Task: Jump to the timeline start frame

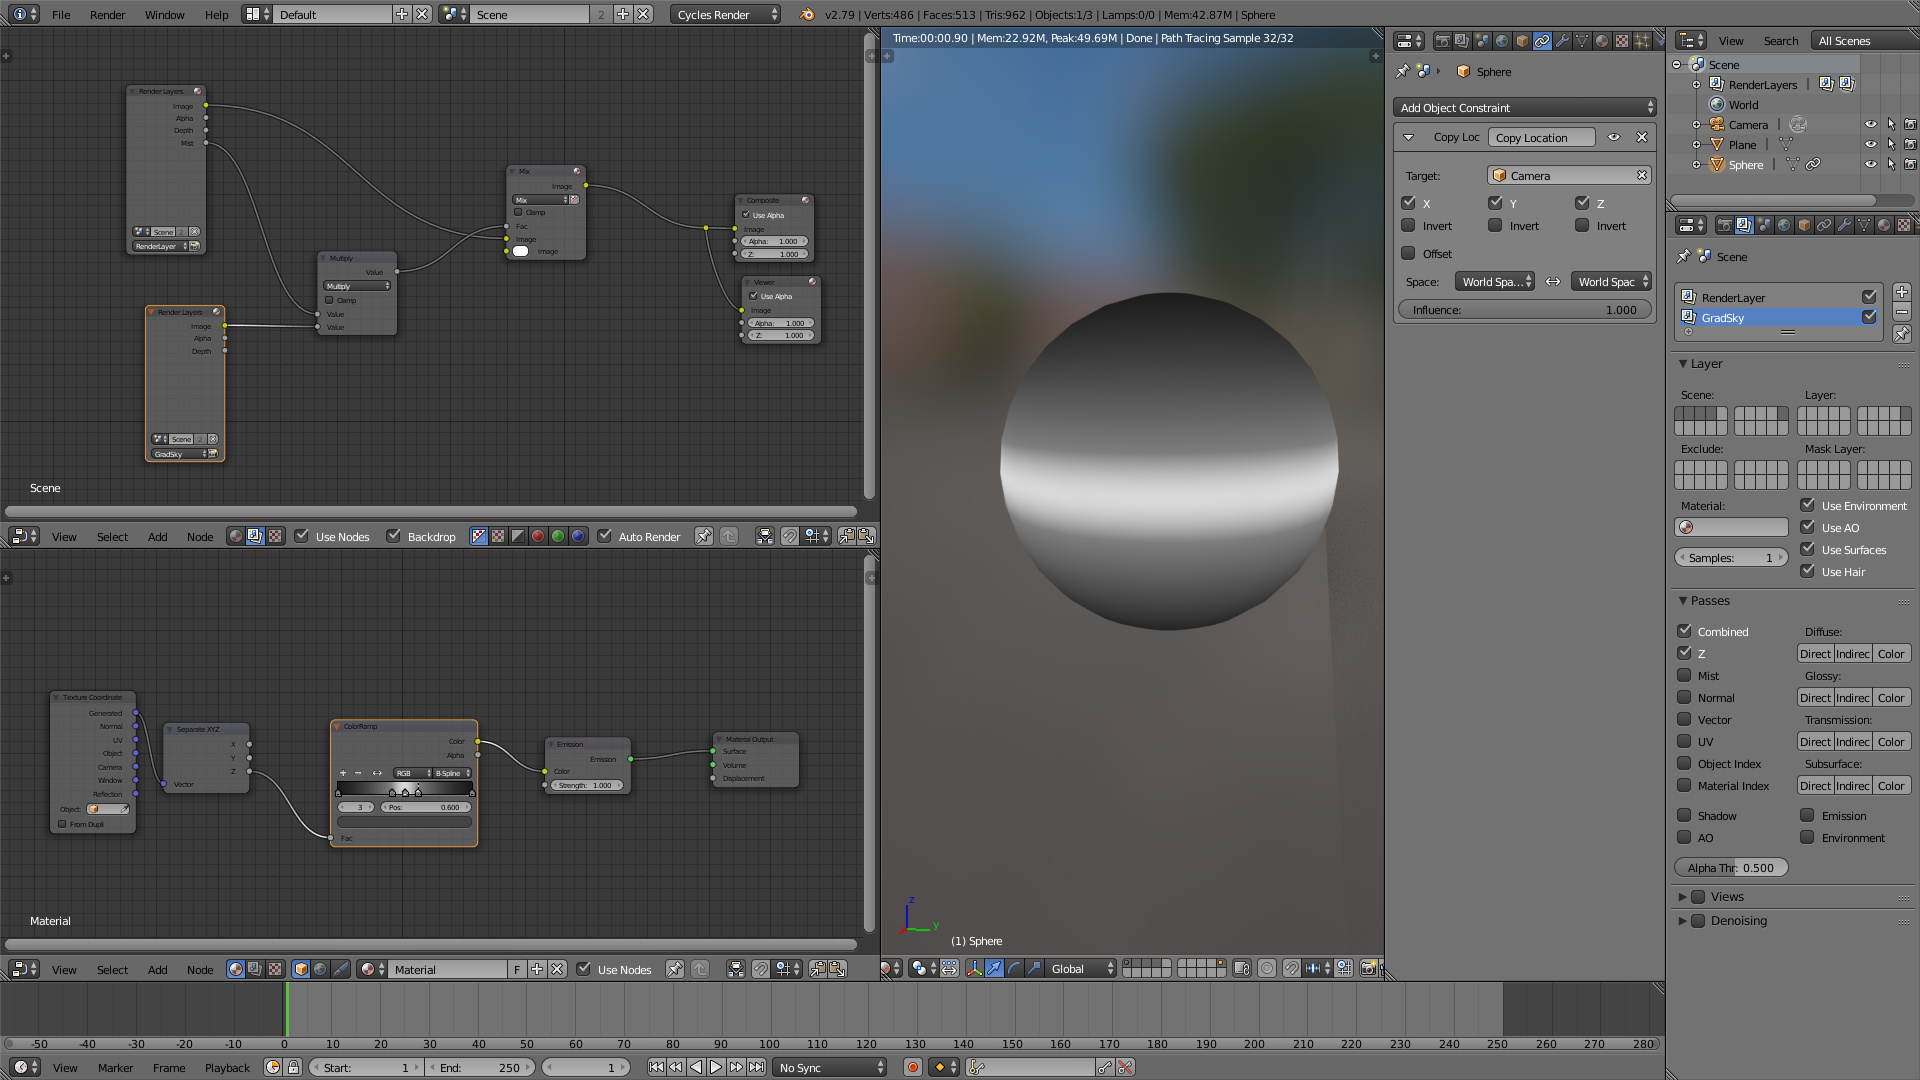Action: tap(656, 1067)
